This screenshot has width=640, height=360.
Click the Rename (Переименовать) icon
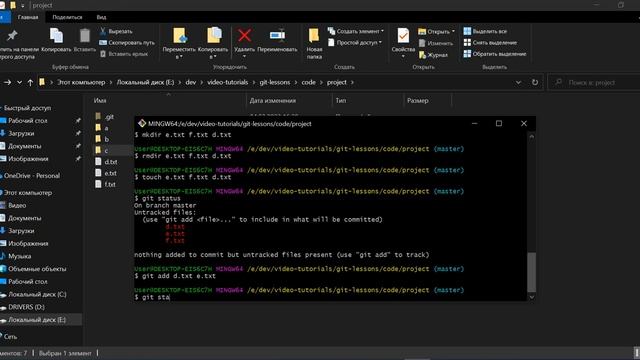point(277,36)
